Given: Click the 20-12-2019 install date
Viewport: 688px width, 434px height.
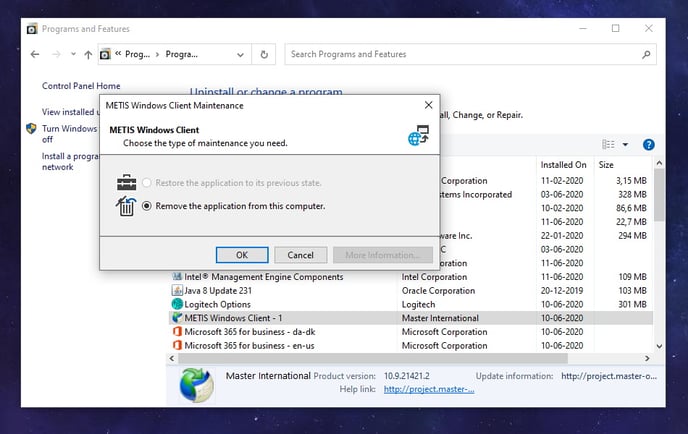Looking at the screenshot, I should 562,291.
